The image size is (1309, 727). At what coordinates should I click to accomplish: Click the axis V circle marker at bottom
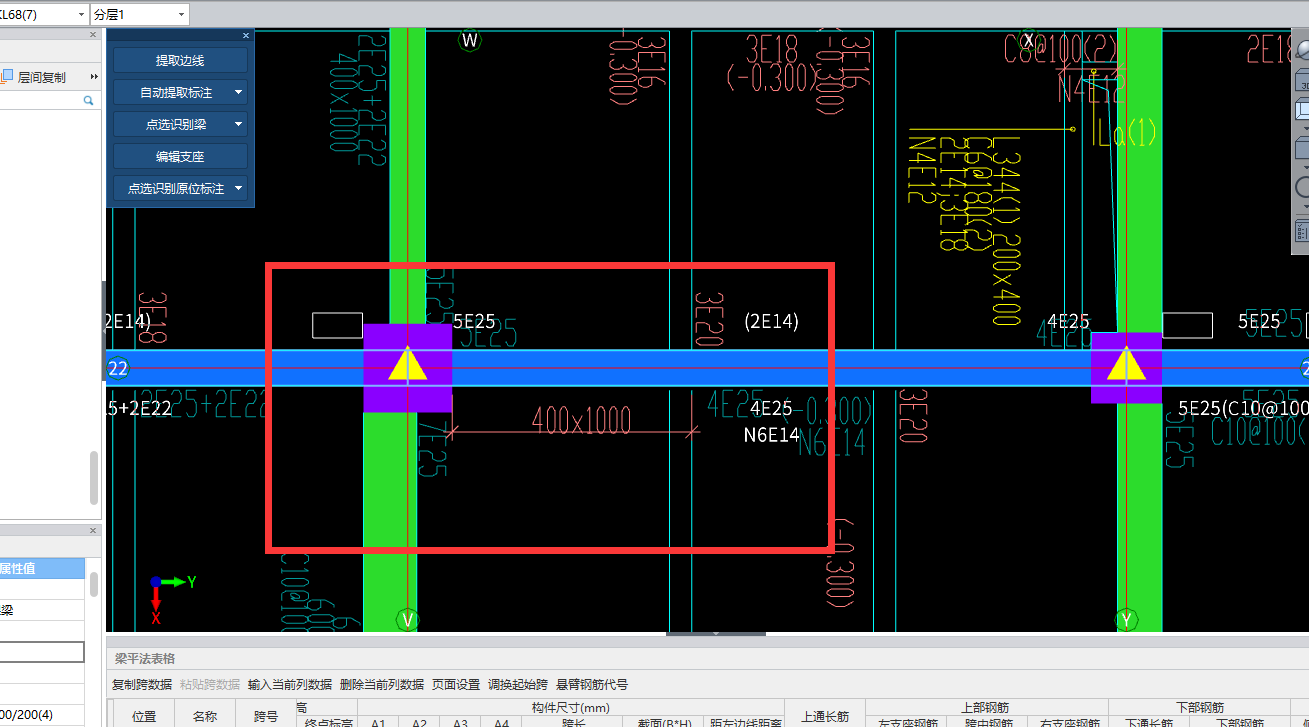click(407, 619)
